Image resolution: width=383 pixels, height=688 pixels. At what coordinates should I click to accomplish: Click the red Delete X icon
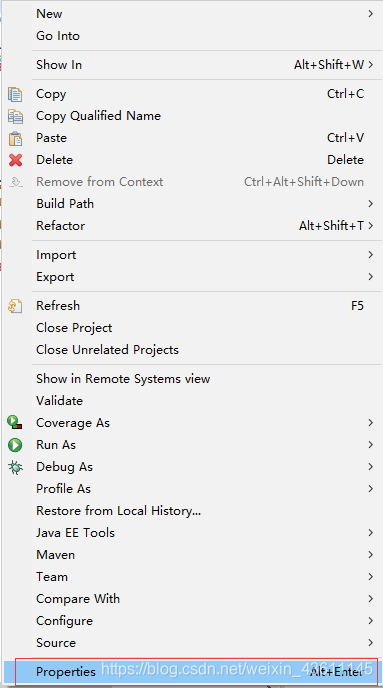[x=15, y=160]
